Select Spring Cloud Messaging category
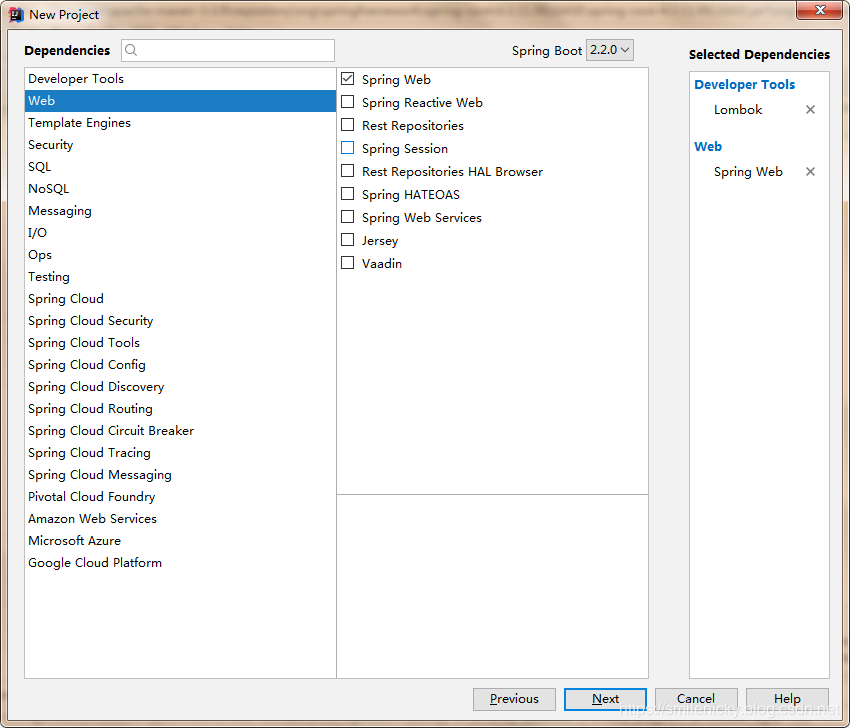850x728 pixels. [180, 475]
